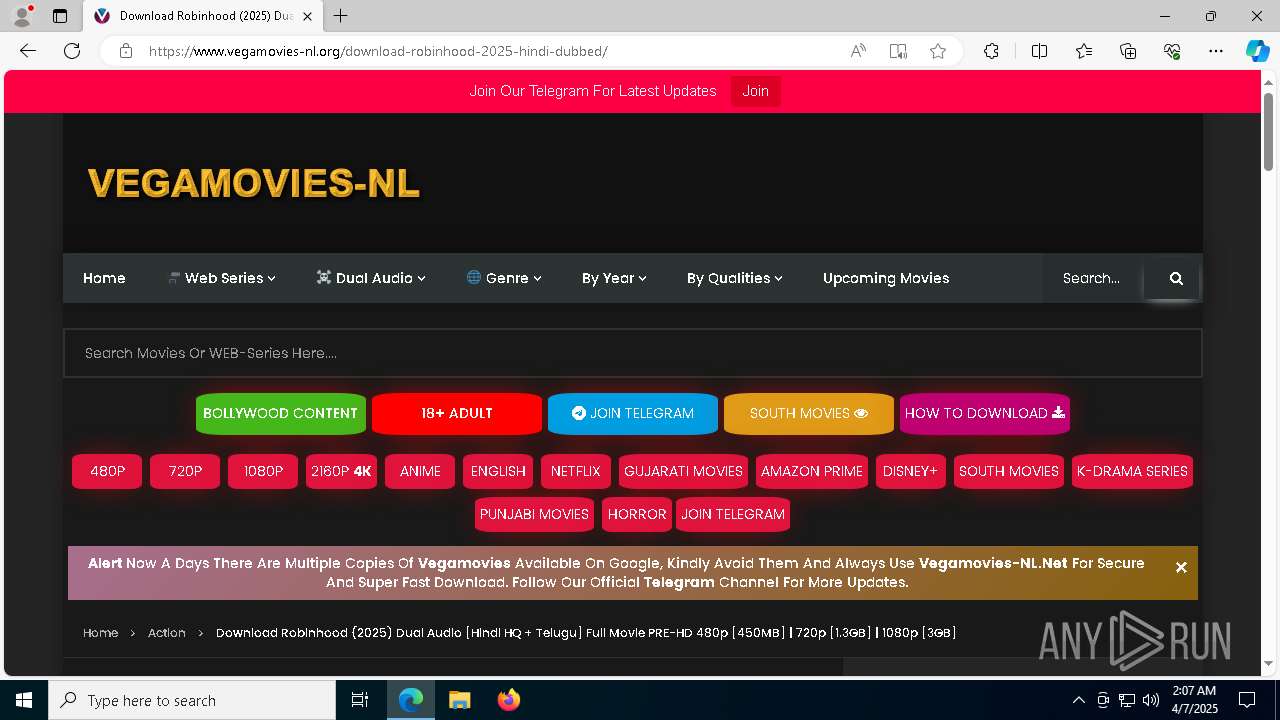The image size is (1280, 720).
Task: Open browser profile avatar icon
Action: coord(21,16)
